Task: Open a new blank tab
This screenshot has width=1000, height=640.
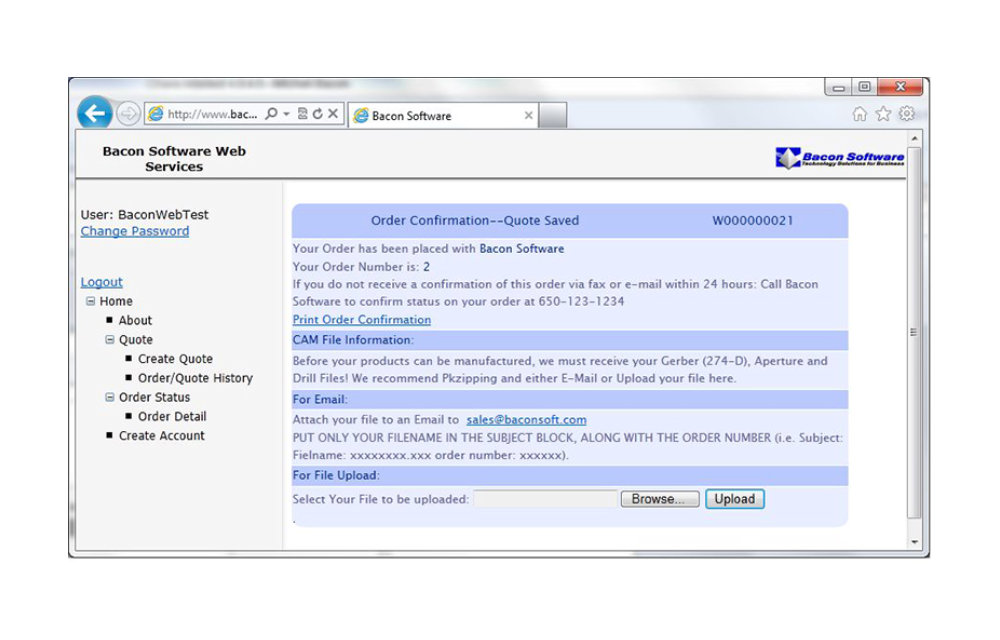Action: coord(552,116)
